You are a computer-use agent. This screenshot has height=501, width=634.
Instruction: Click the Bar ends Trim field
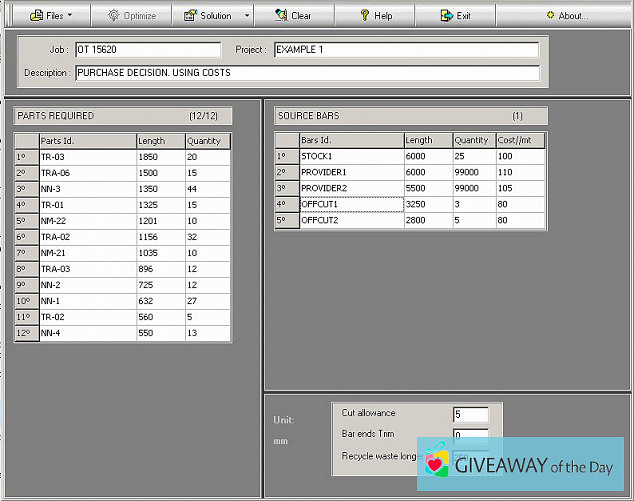[470, 435]
